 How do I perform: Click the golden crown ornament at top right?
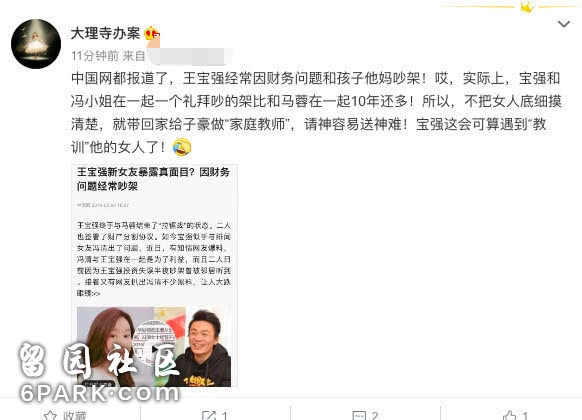coord(527,7)
